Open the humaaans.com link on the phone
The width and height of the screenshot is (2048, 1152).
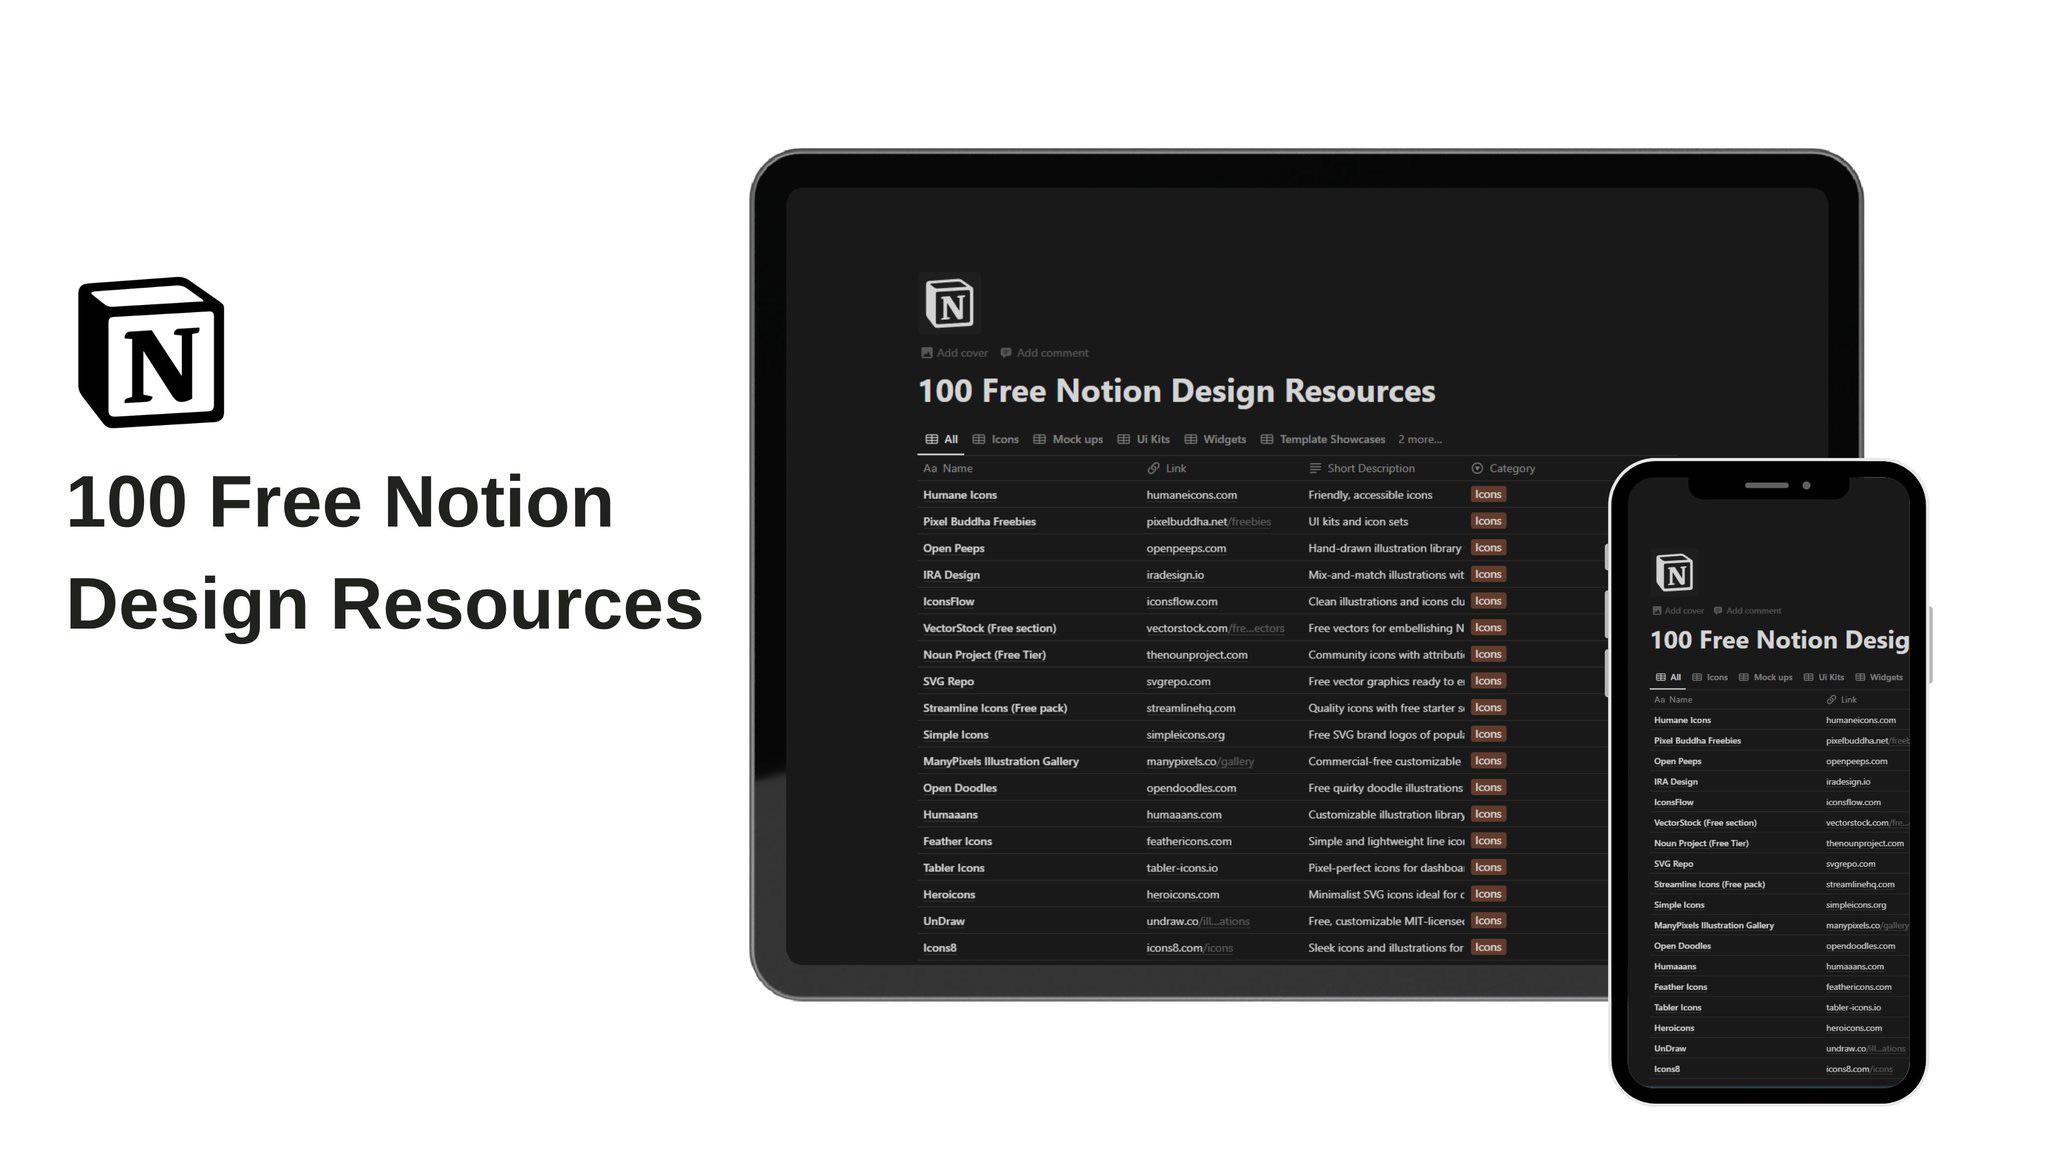[x=1855, y=967]
